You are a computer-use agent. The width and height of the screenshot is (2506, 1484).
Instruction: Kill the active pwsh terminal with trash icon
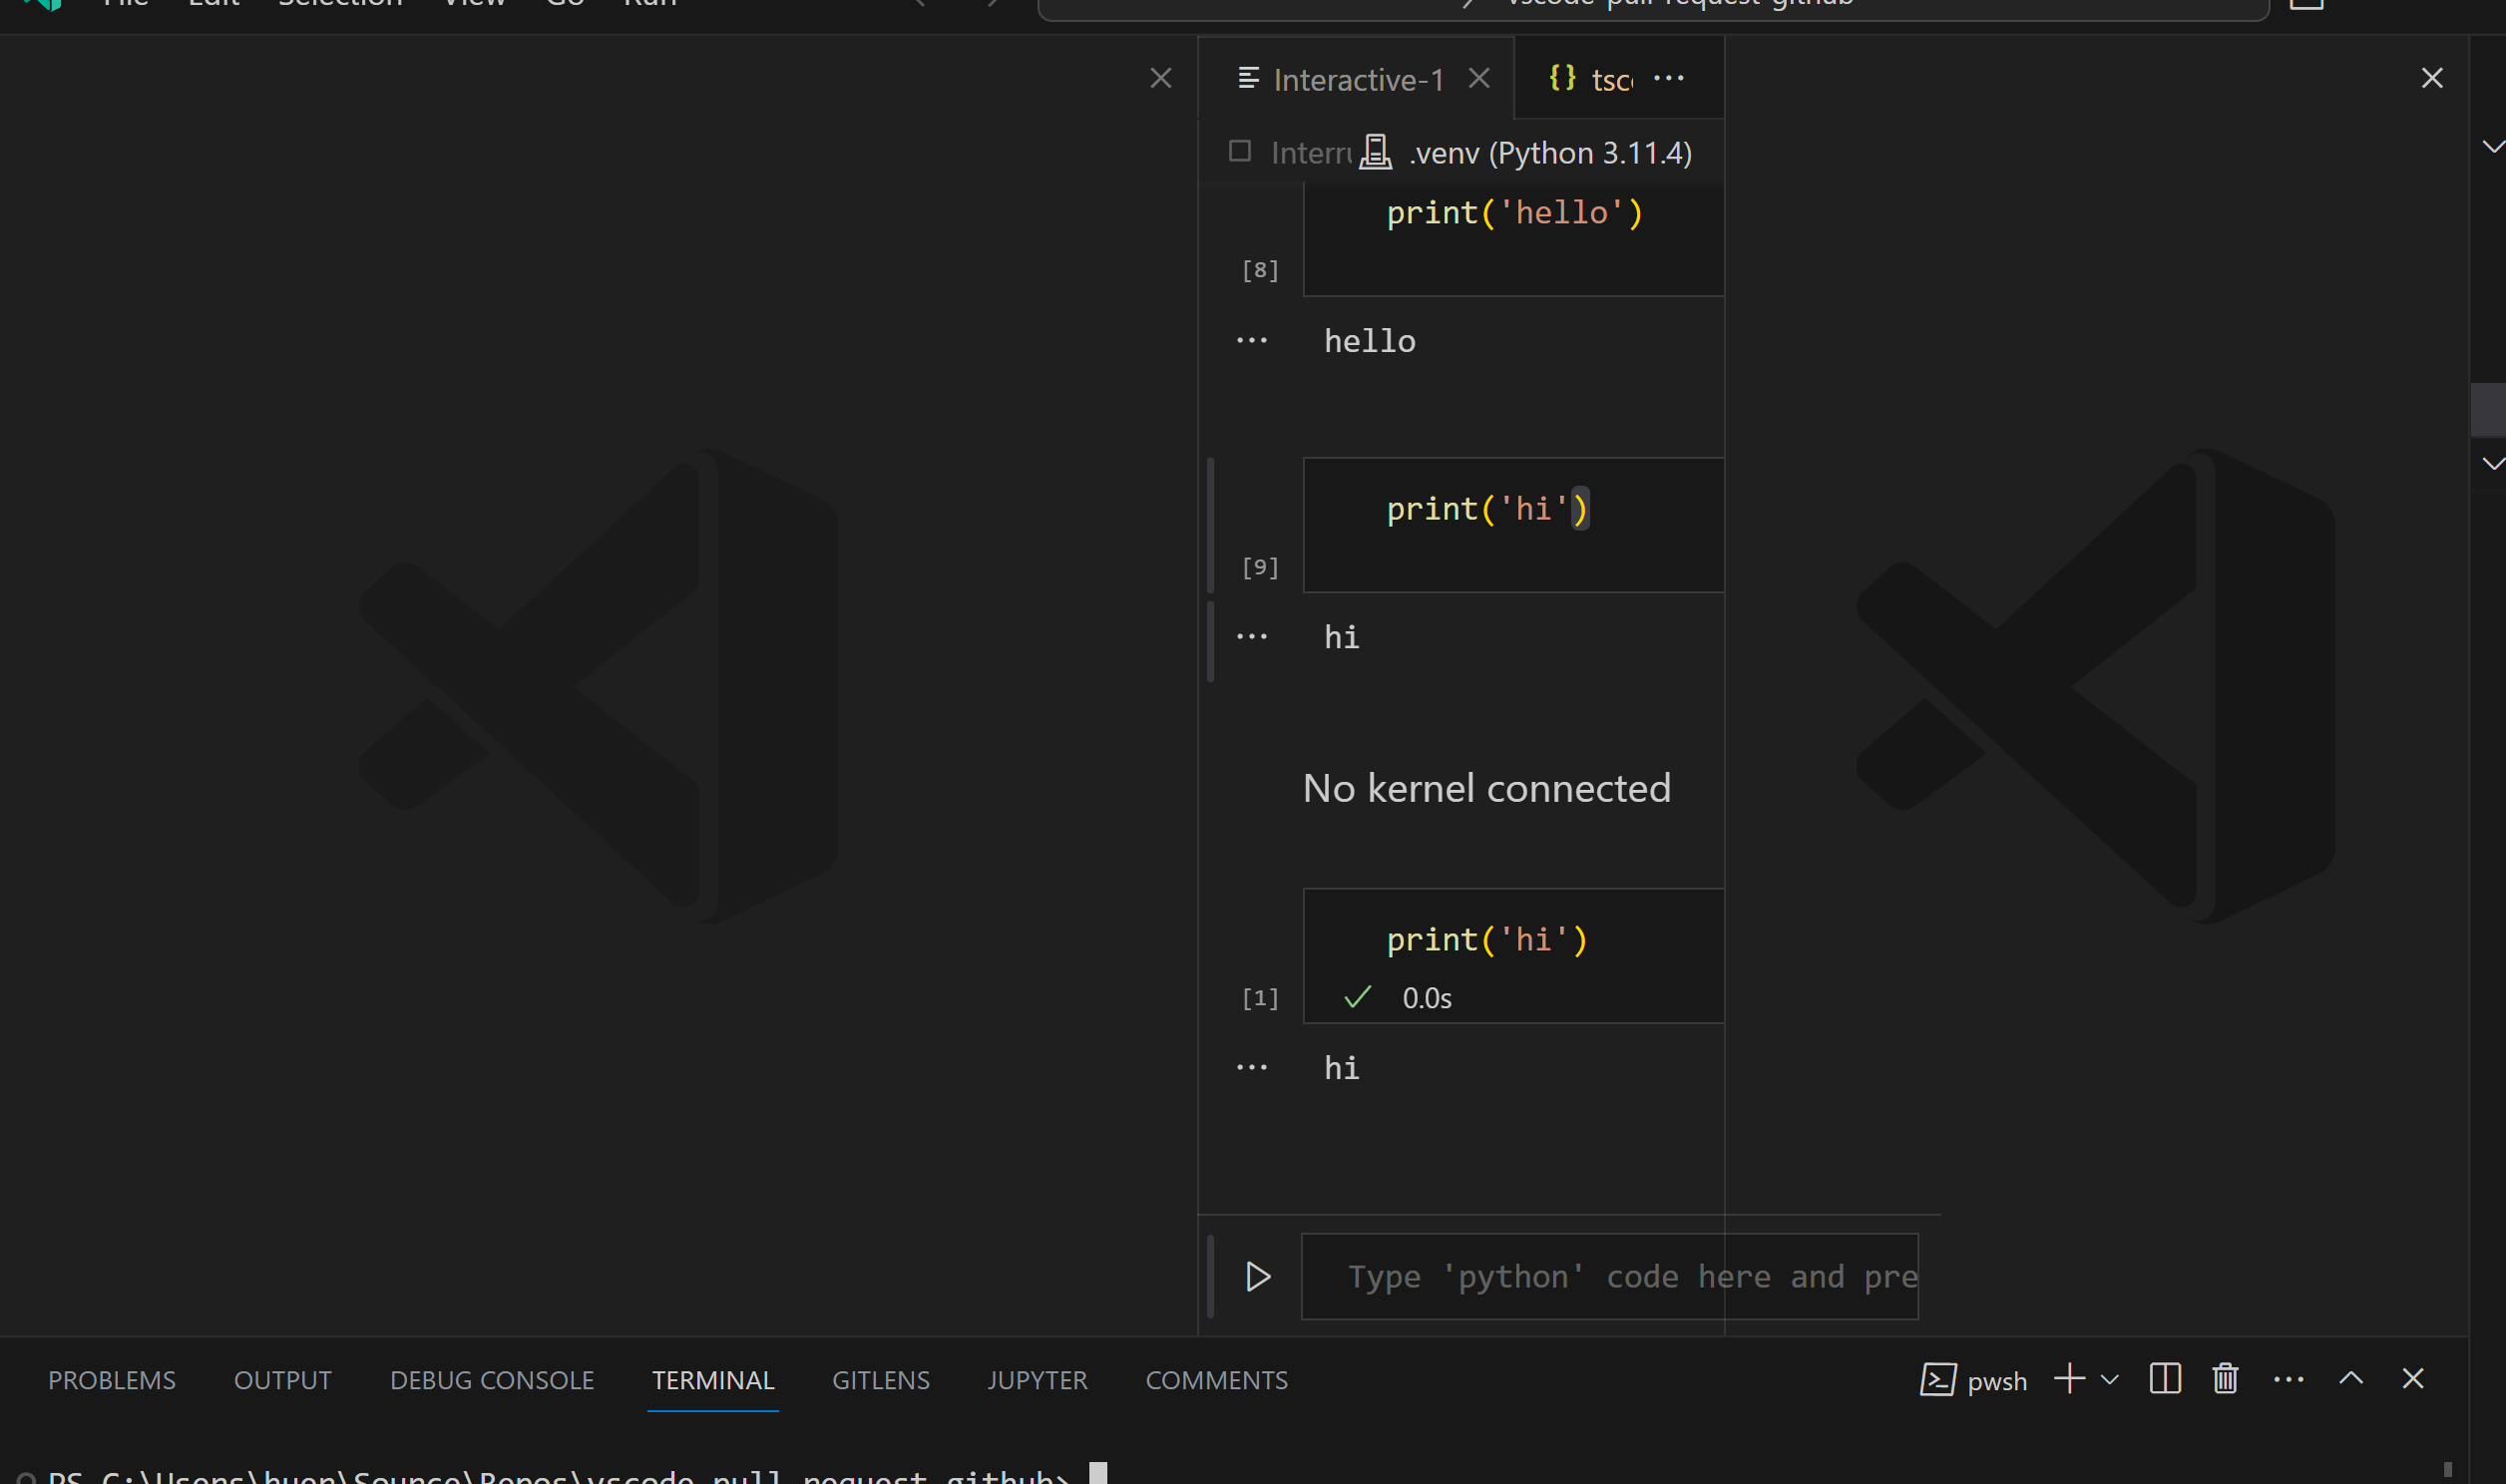(2224, 1378)
